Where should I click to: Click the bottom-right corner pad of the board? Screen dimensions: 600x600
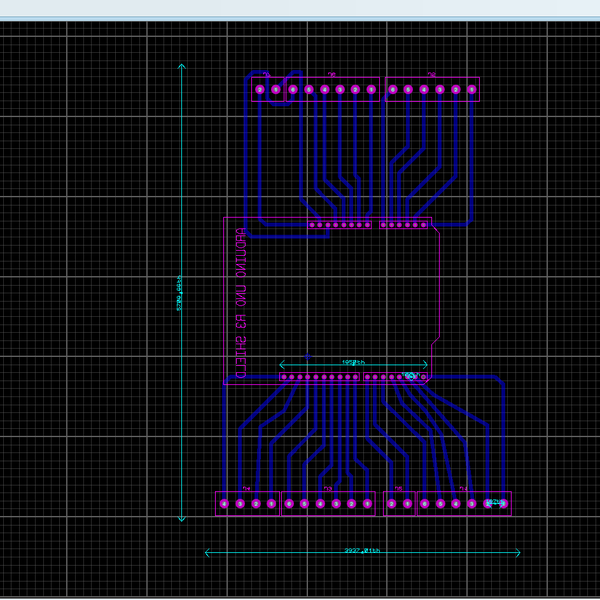pos(503,504)
